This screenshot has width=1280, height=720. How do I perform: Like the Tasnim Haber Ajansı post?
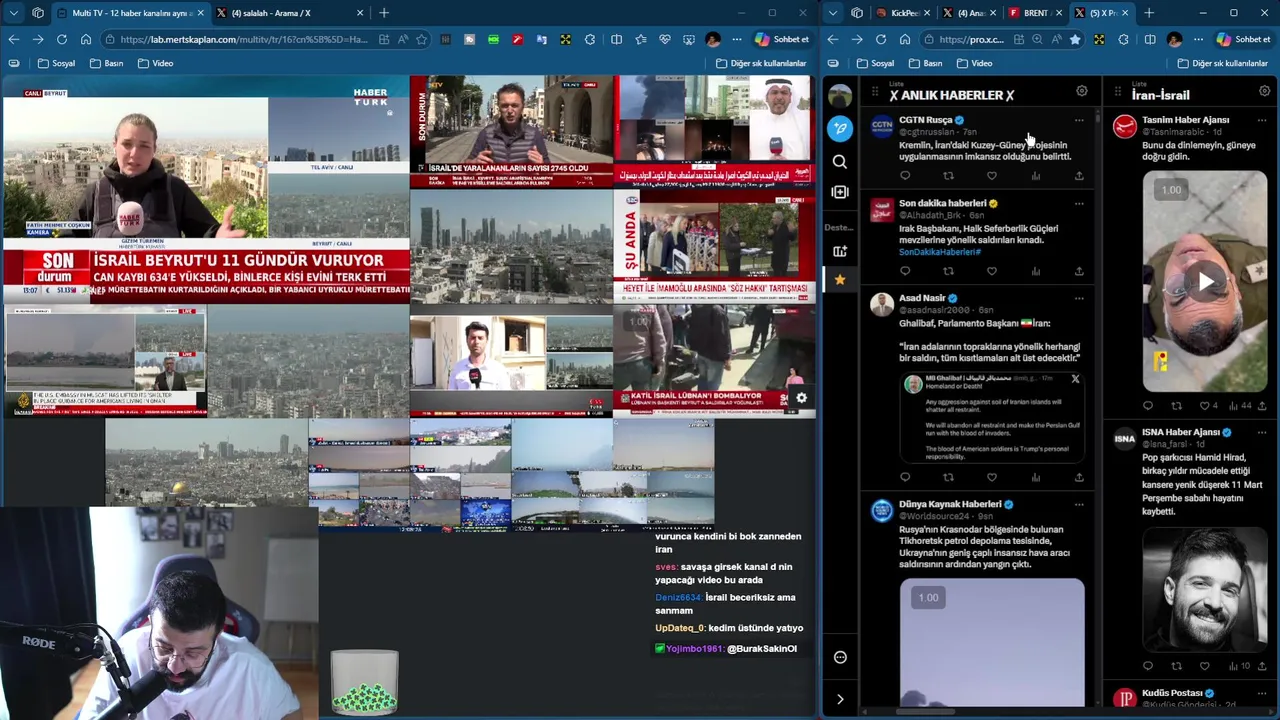tap(1204, 406)
